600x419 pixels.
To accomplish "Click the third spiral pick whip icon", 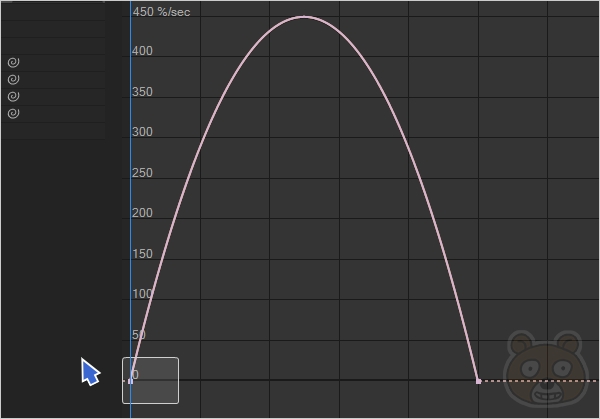I will click(x=13, y=96).
